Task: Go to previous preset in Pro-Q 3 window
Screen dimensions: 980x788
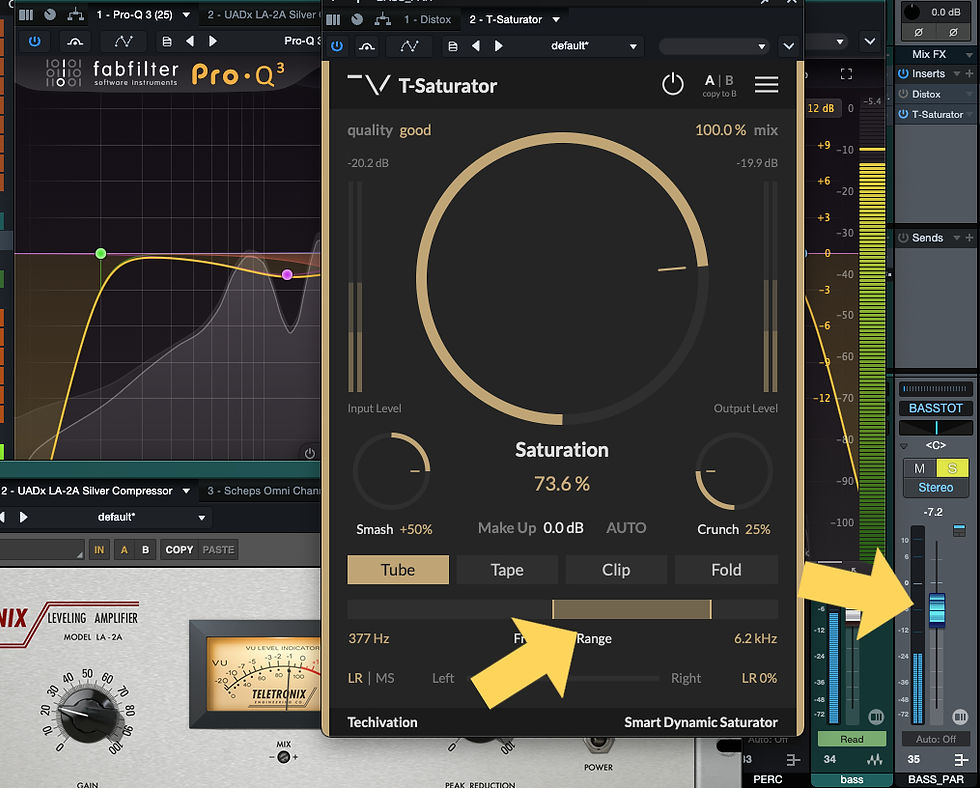Action: coord(189,41)
